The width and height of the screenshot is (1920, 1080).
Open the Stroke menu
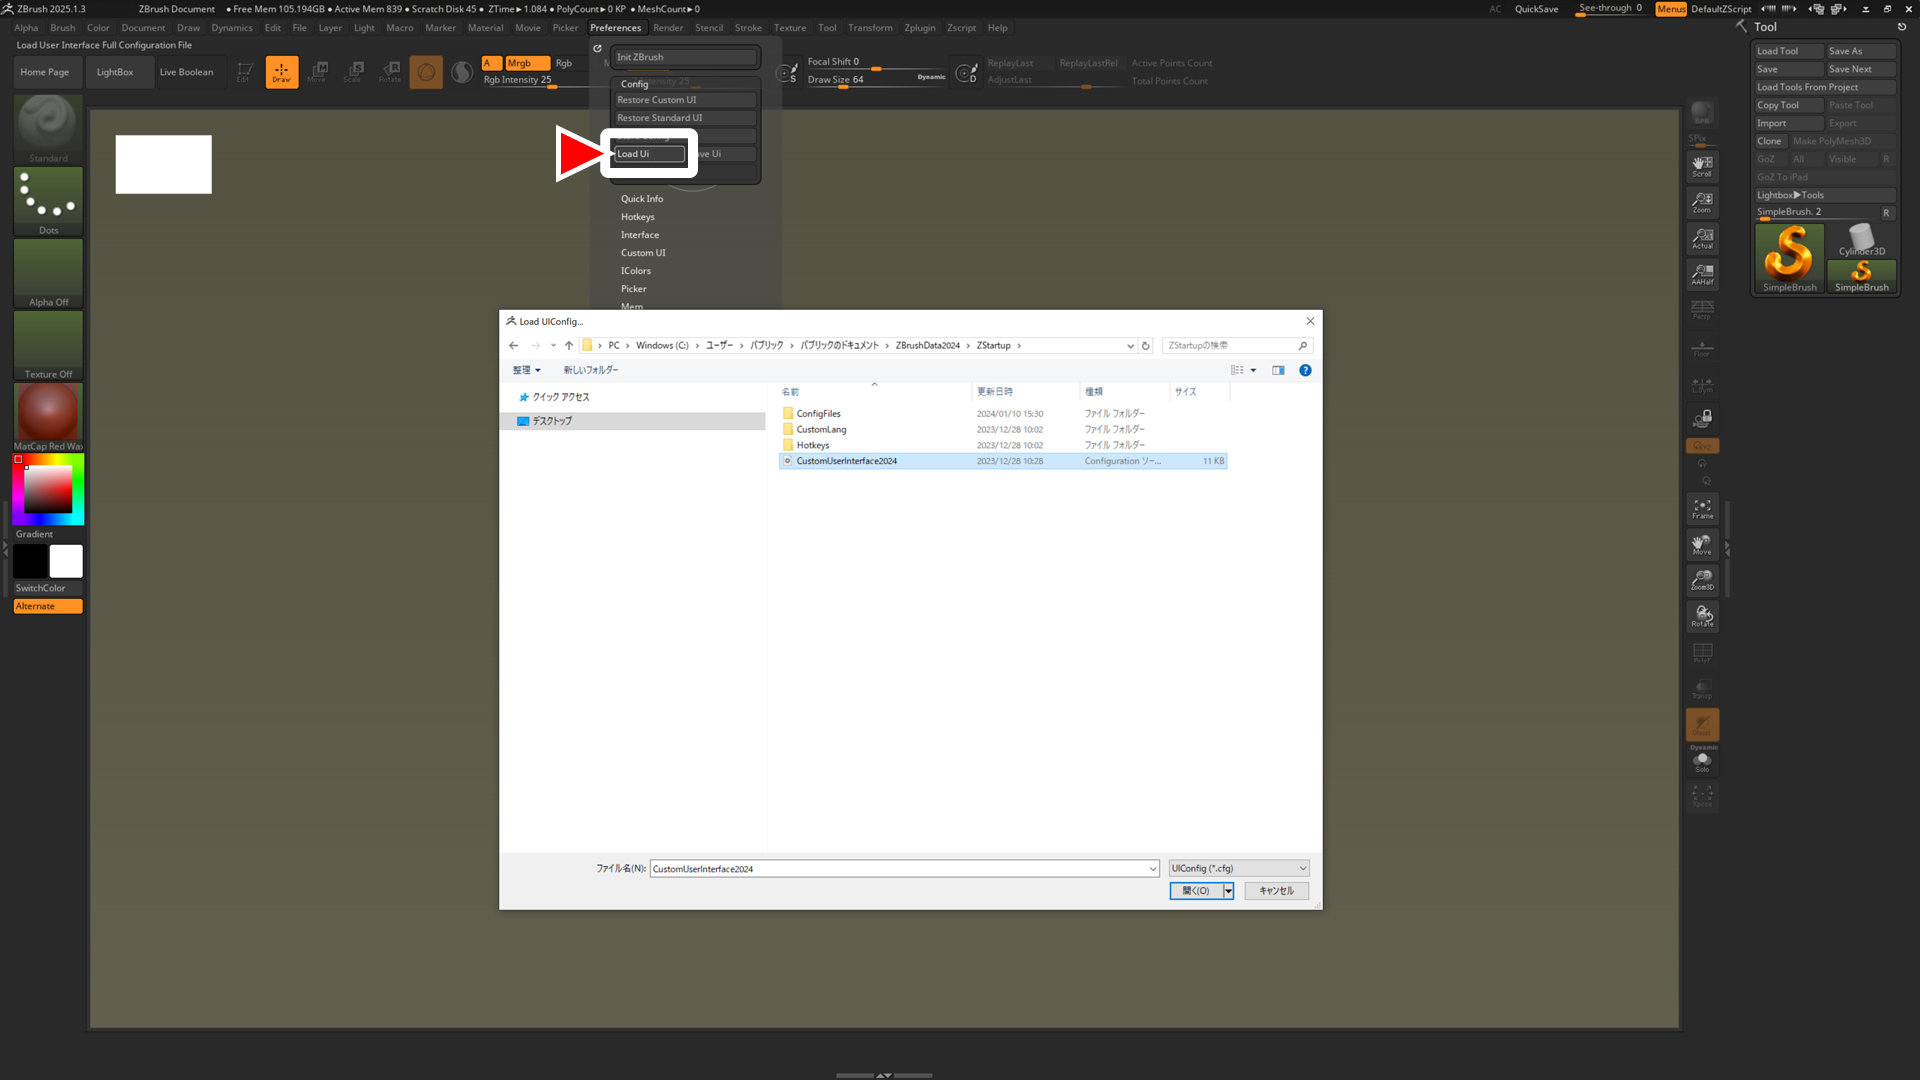(x=748, y=28)
